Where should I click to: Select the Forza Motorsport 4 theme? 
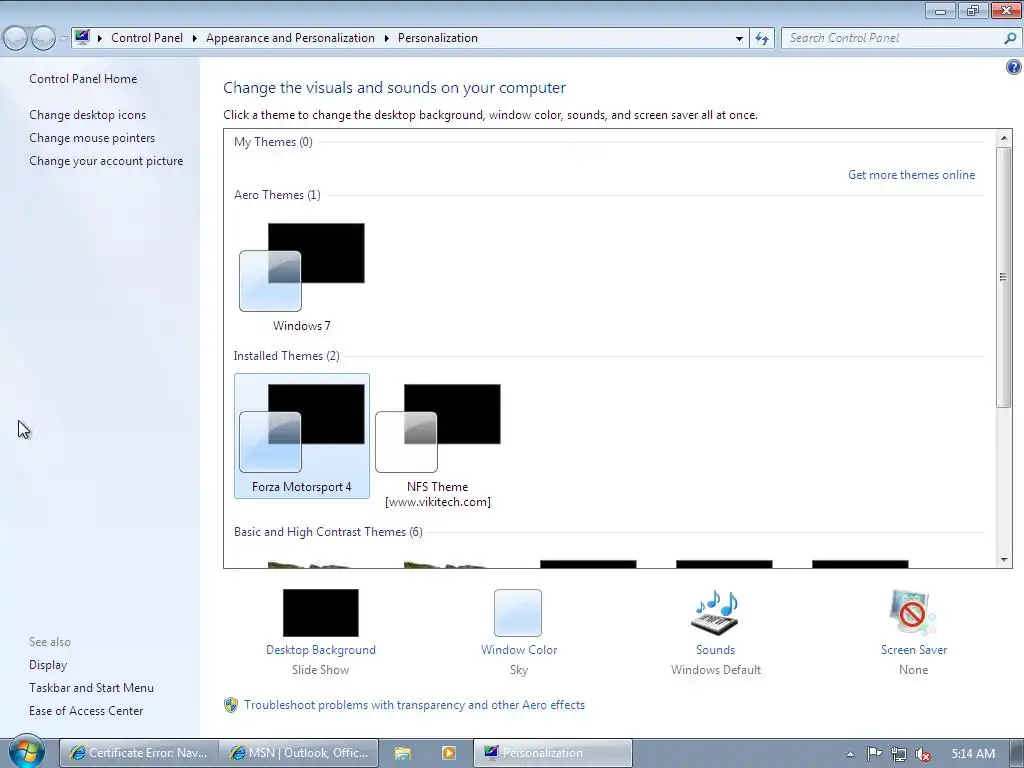(302, 436)
